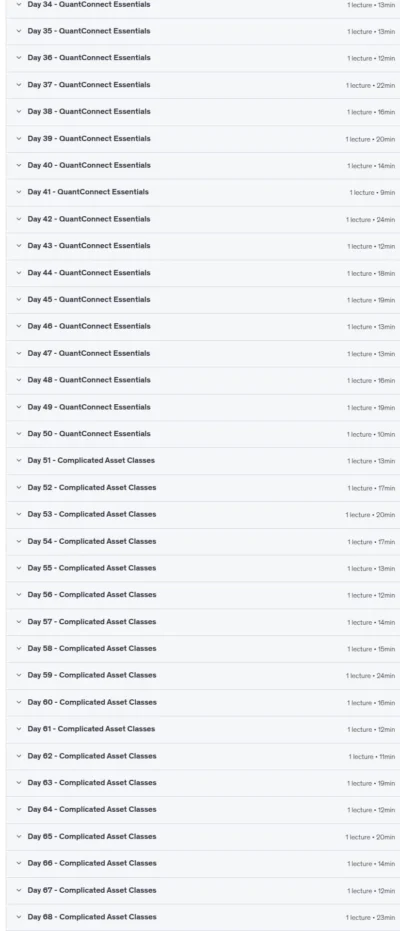Expand Day 59 Complicated Asset Classes chevron
The height and width of the screenshot is (931, 400).
(x=19, y=675)
